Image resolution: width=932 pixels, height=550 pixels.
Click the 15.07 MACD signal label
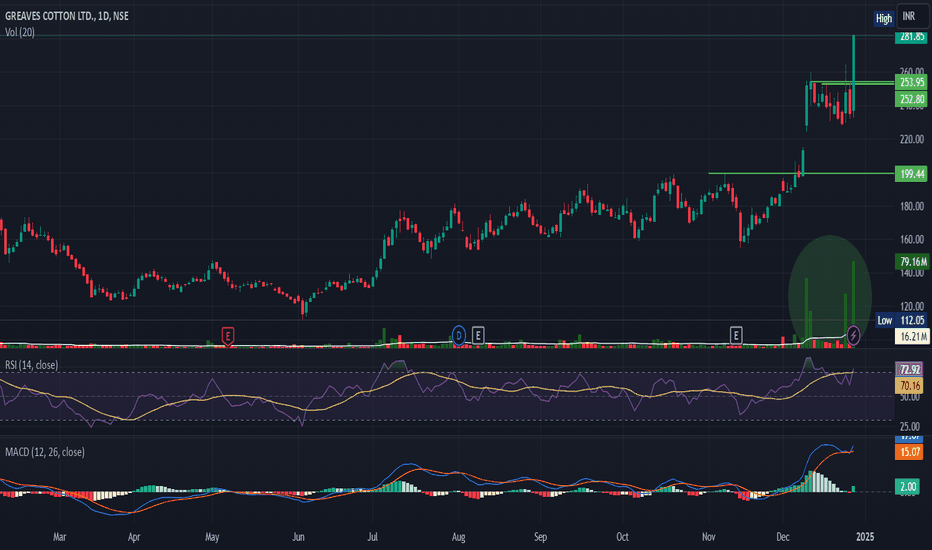(x=909, y=452)
